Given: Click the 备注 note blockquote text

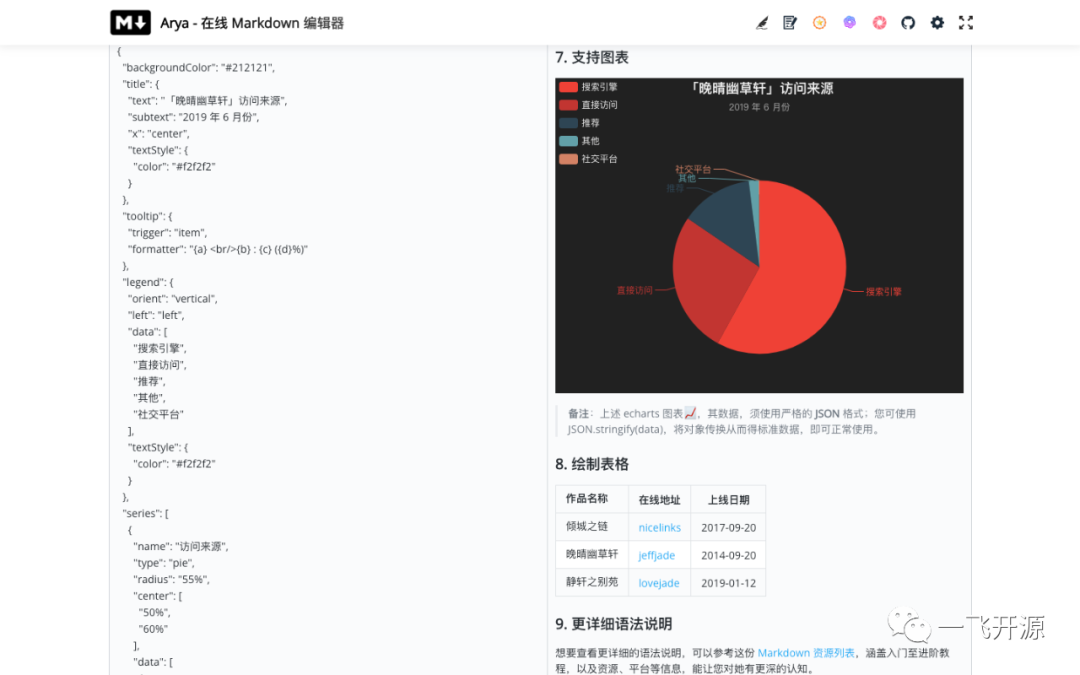Looking at the screenshot, I should tap(741, 421).
